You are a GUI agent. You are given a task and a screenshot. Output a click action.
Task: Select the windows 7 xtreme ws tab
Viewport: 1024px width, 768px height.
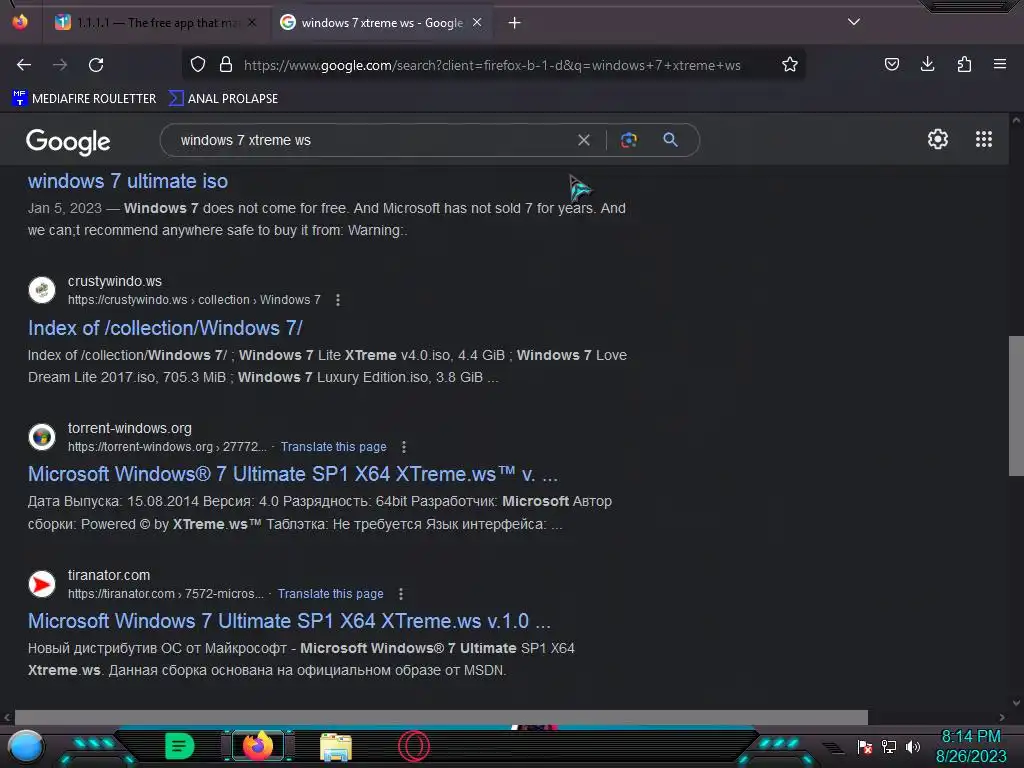coord(382,23)
